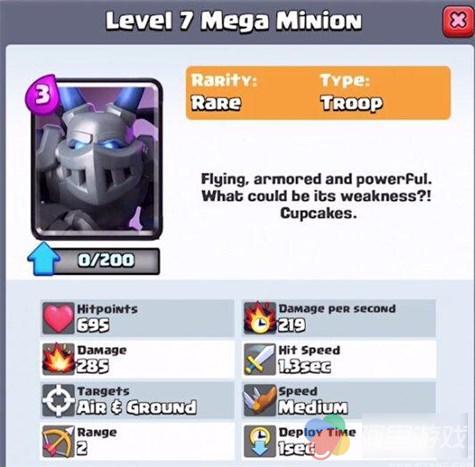The height and width of the screenshot is (467, 475).
Task: Tap the Speed winged boot icon
Action: [260, 400]
